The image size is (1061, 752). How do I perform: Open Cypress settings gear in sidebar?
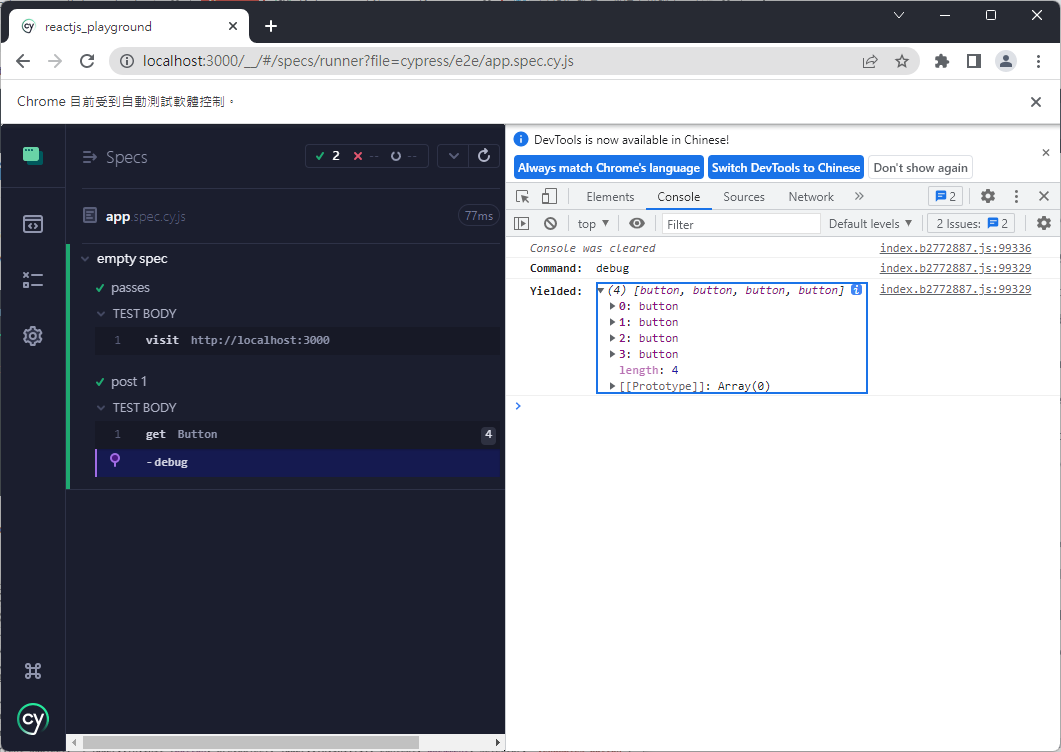pyautogui.click(x=33, y=336)
